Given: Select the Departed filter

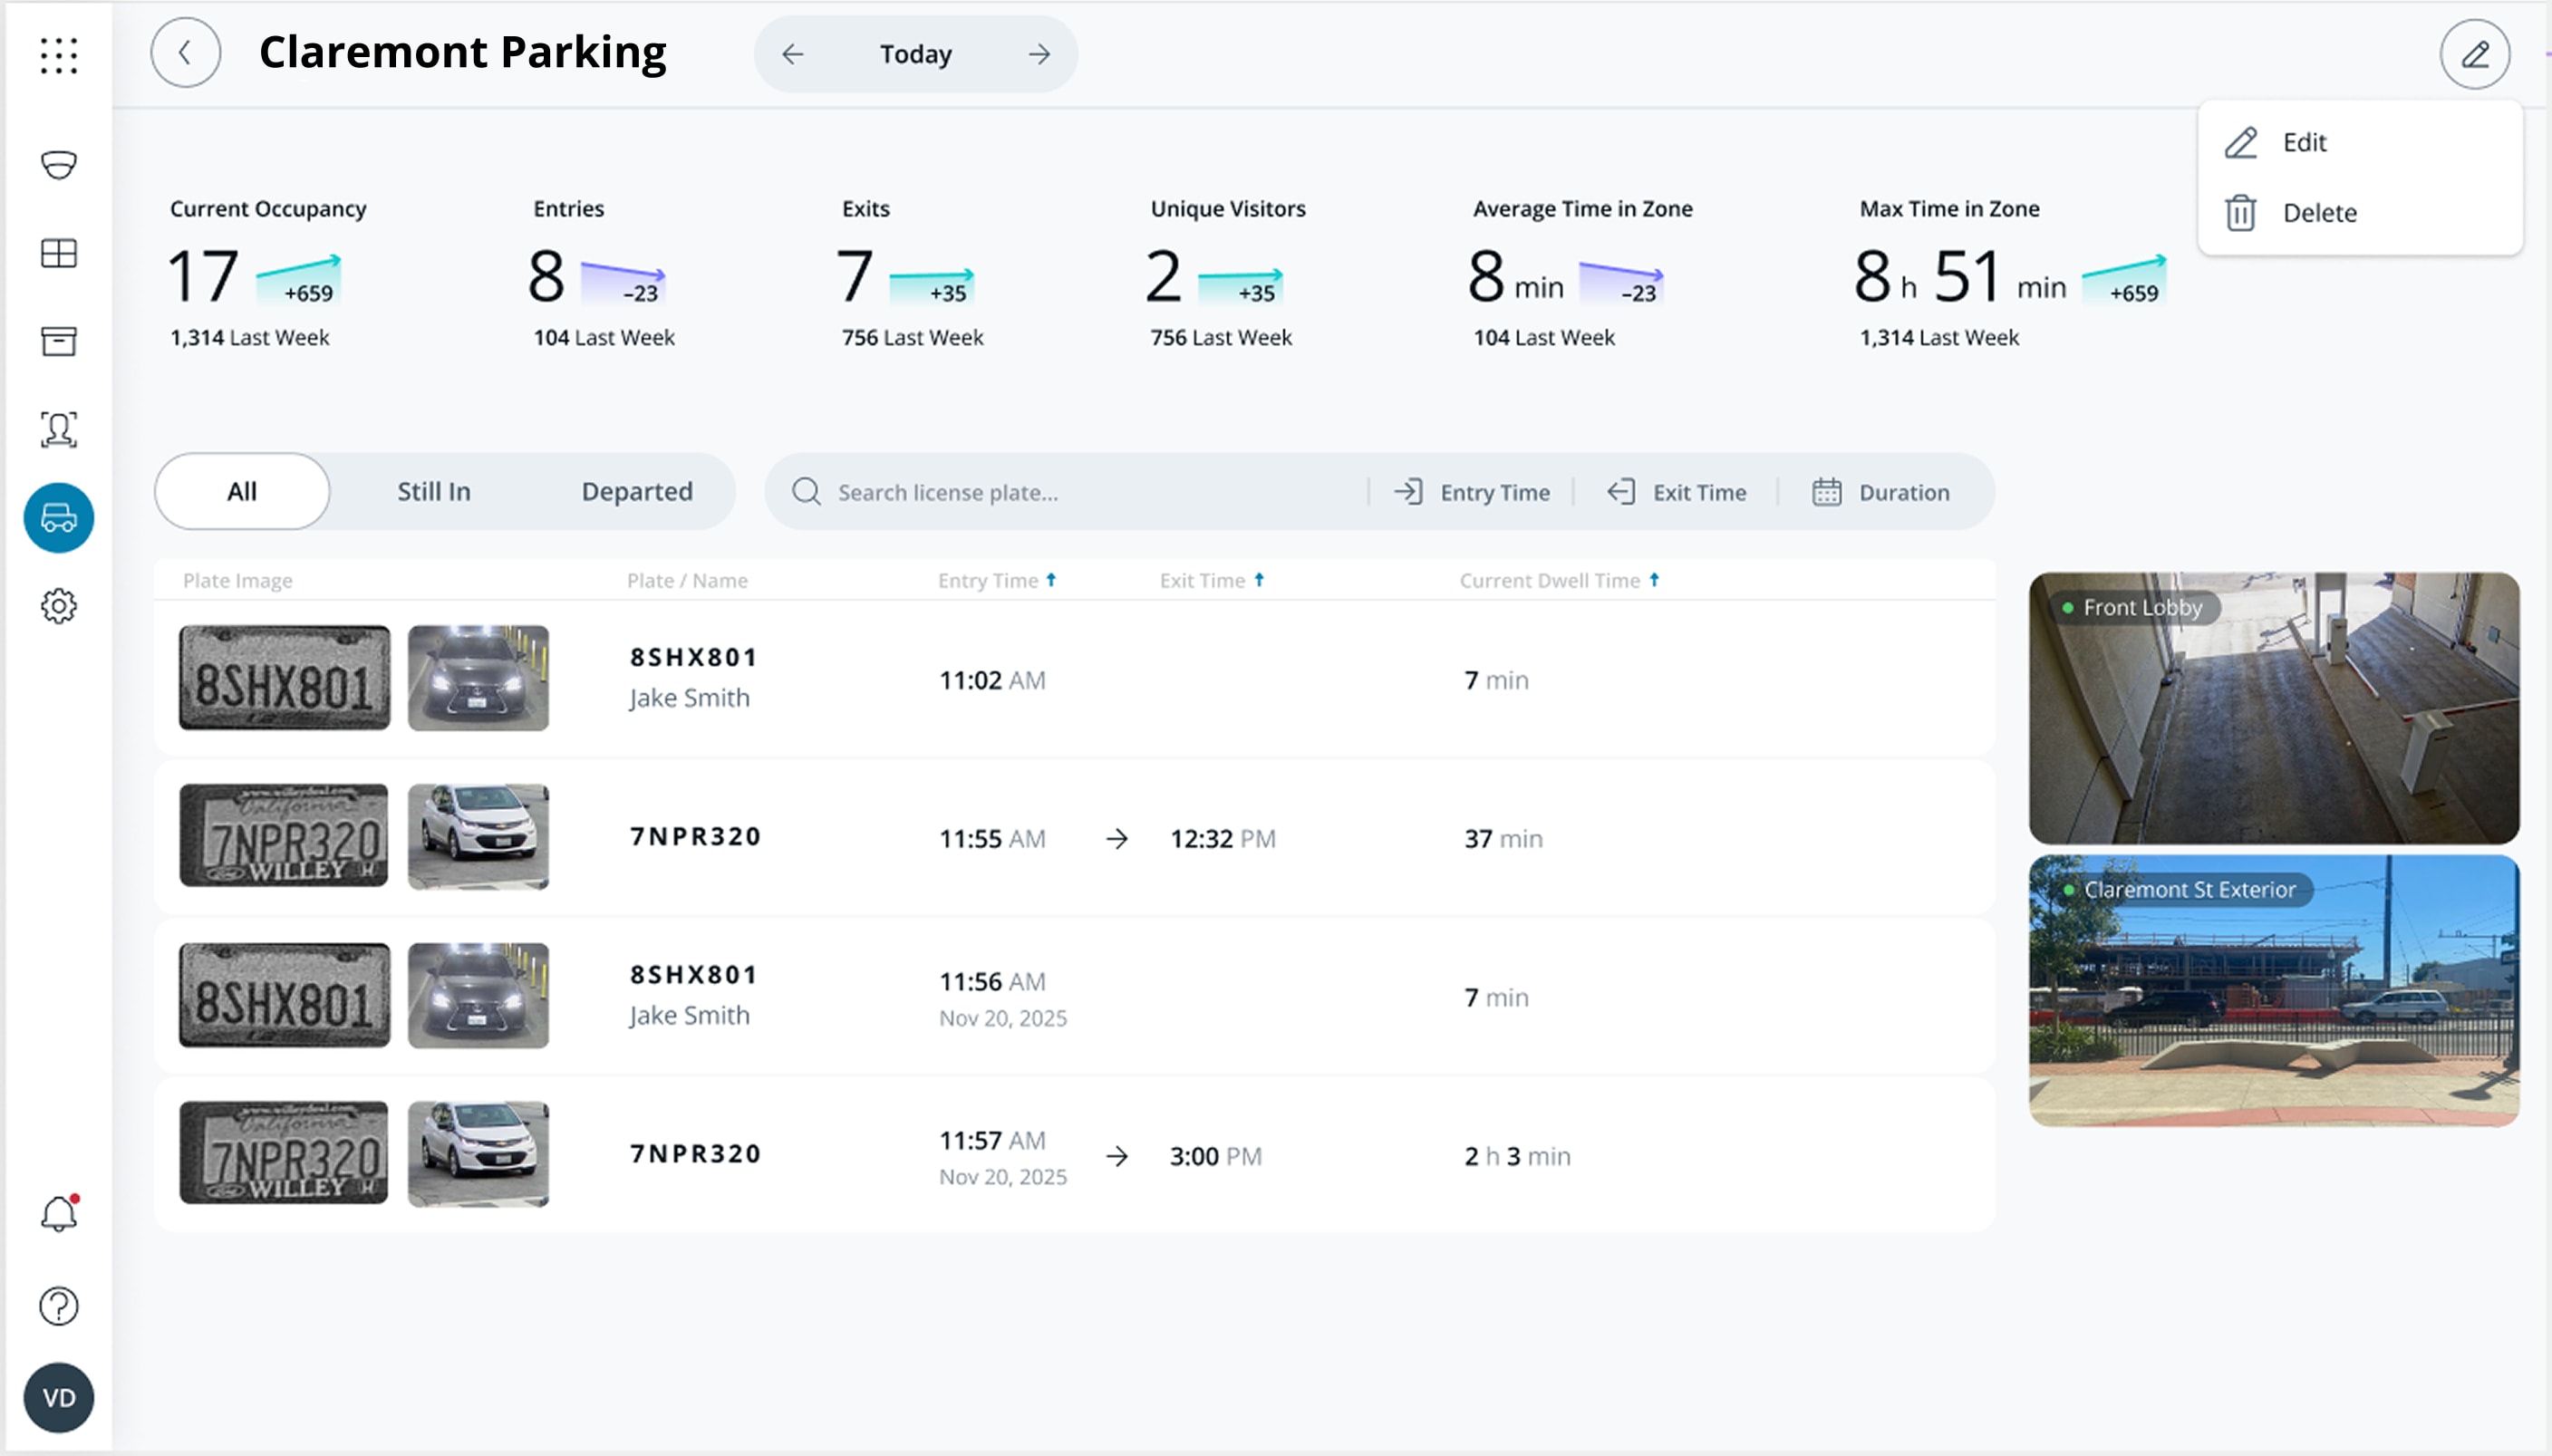Looking at the screenshot, I should pos(637,491).
